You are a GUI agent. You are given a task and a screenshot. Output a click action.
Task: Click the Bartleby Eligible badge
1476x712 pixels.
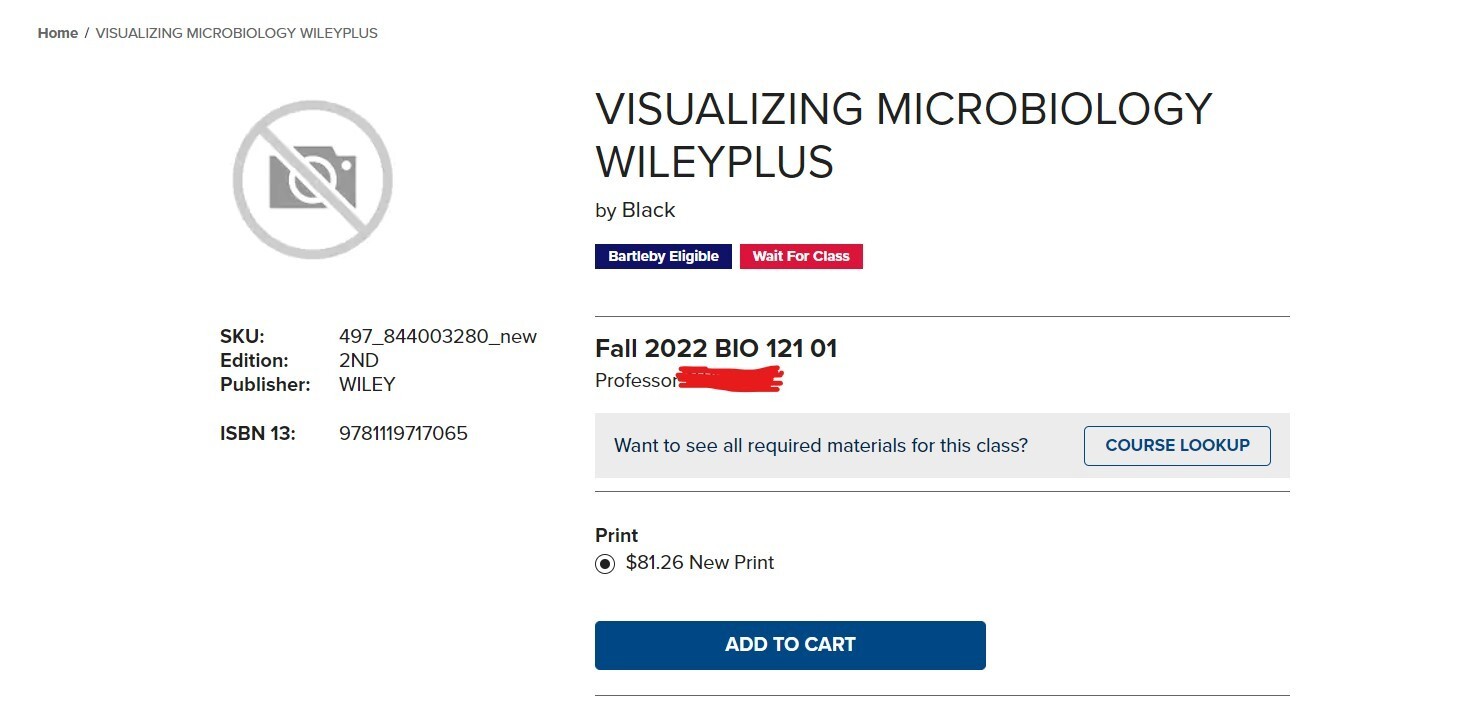tap(663, 256)
